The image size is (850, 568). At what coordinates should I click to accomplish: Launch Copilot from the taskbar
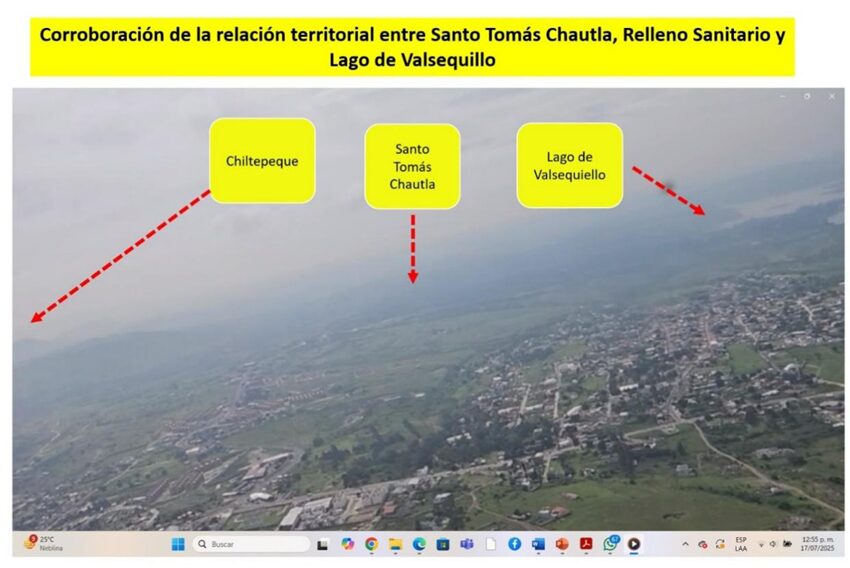pos(347,544)
